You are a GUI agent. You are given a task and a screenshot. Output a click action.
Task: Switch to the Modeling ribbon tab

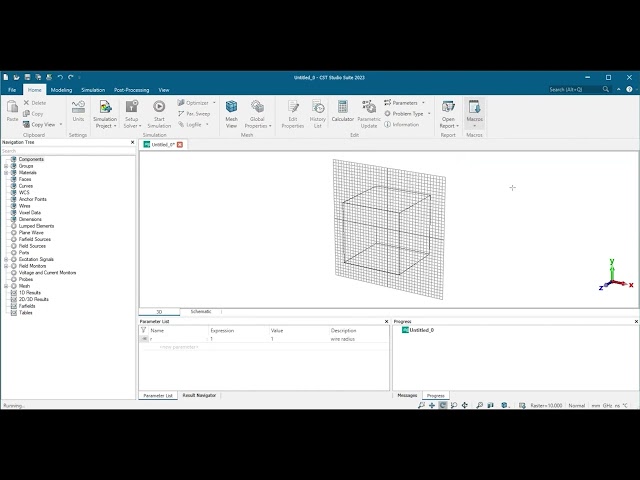coord(61,90)
